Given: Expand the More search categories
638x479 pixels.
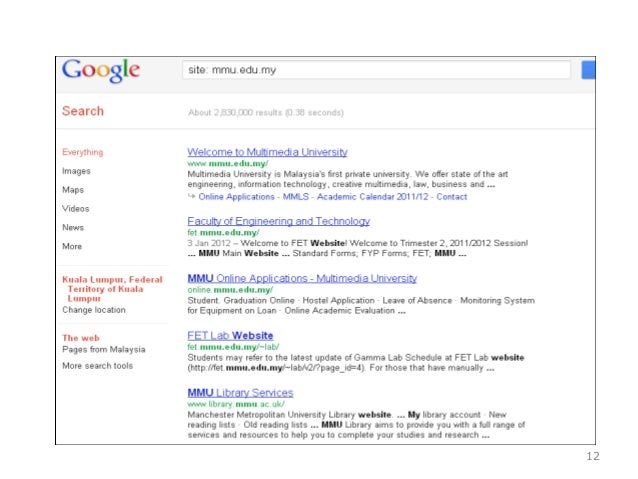Looking at the screenshot, I should (72, 246).
